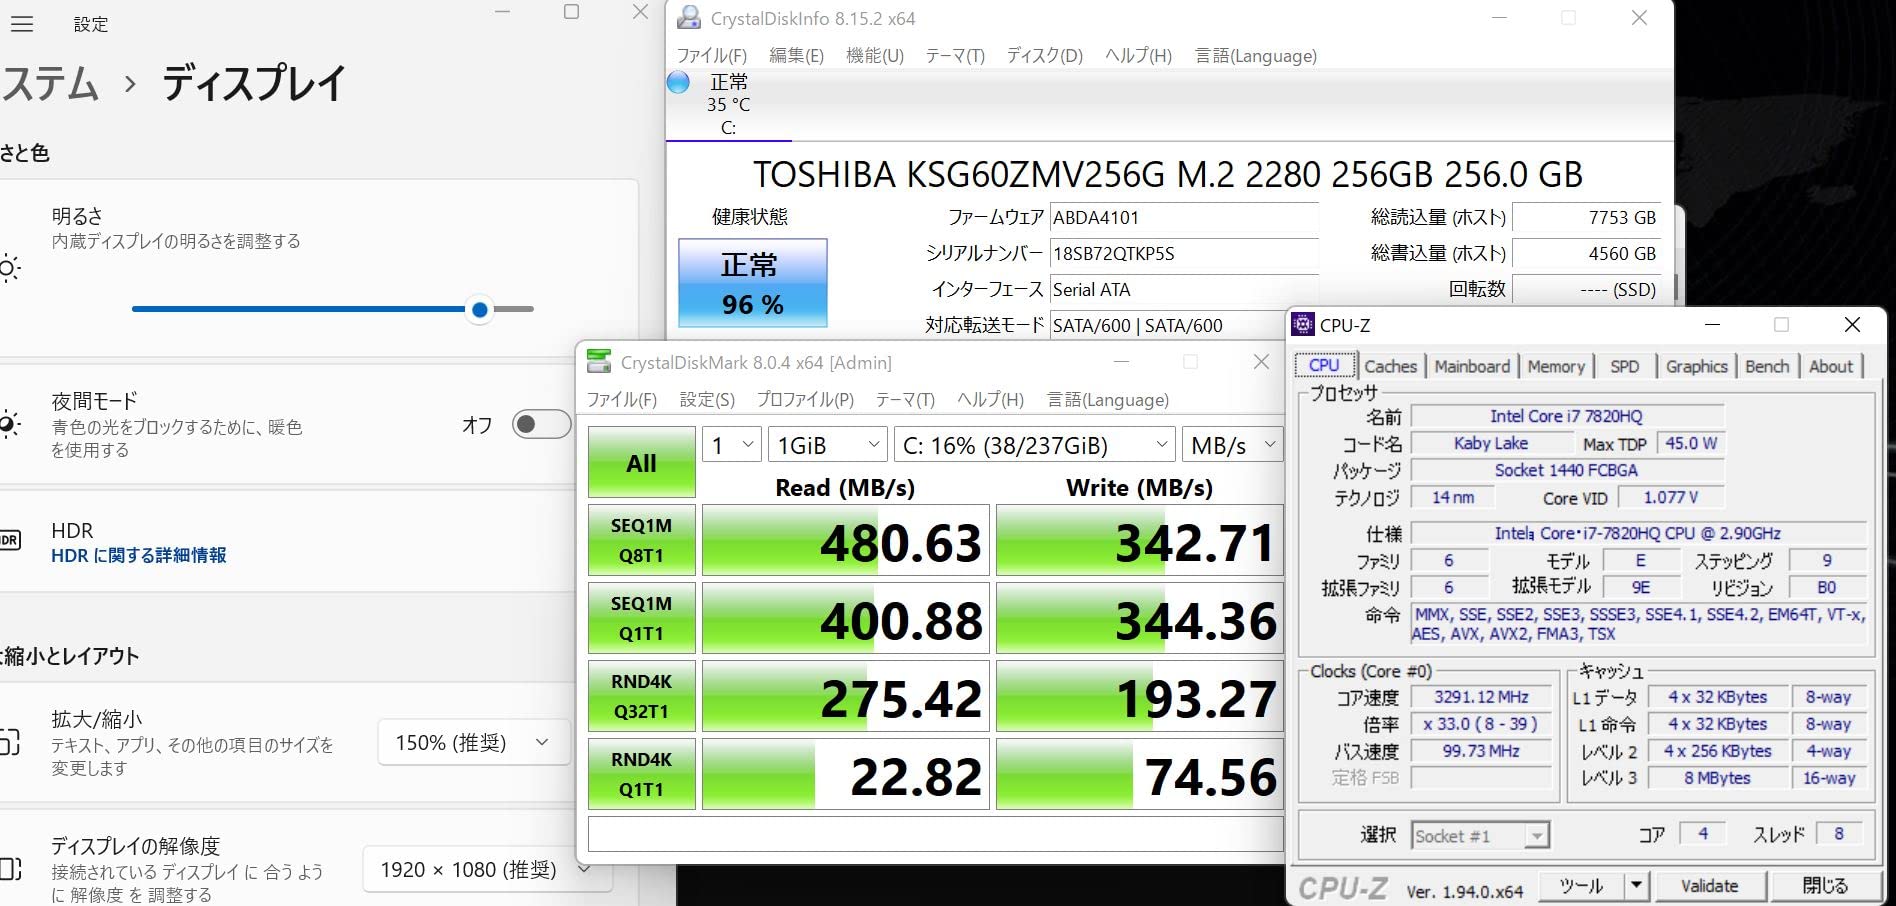1896x906 pixels.
Task: Switch to the About tab in CPU-Z
Action: 1831,366
